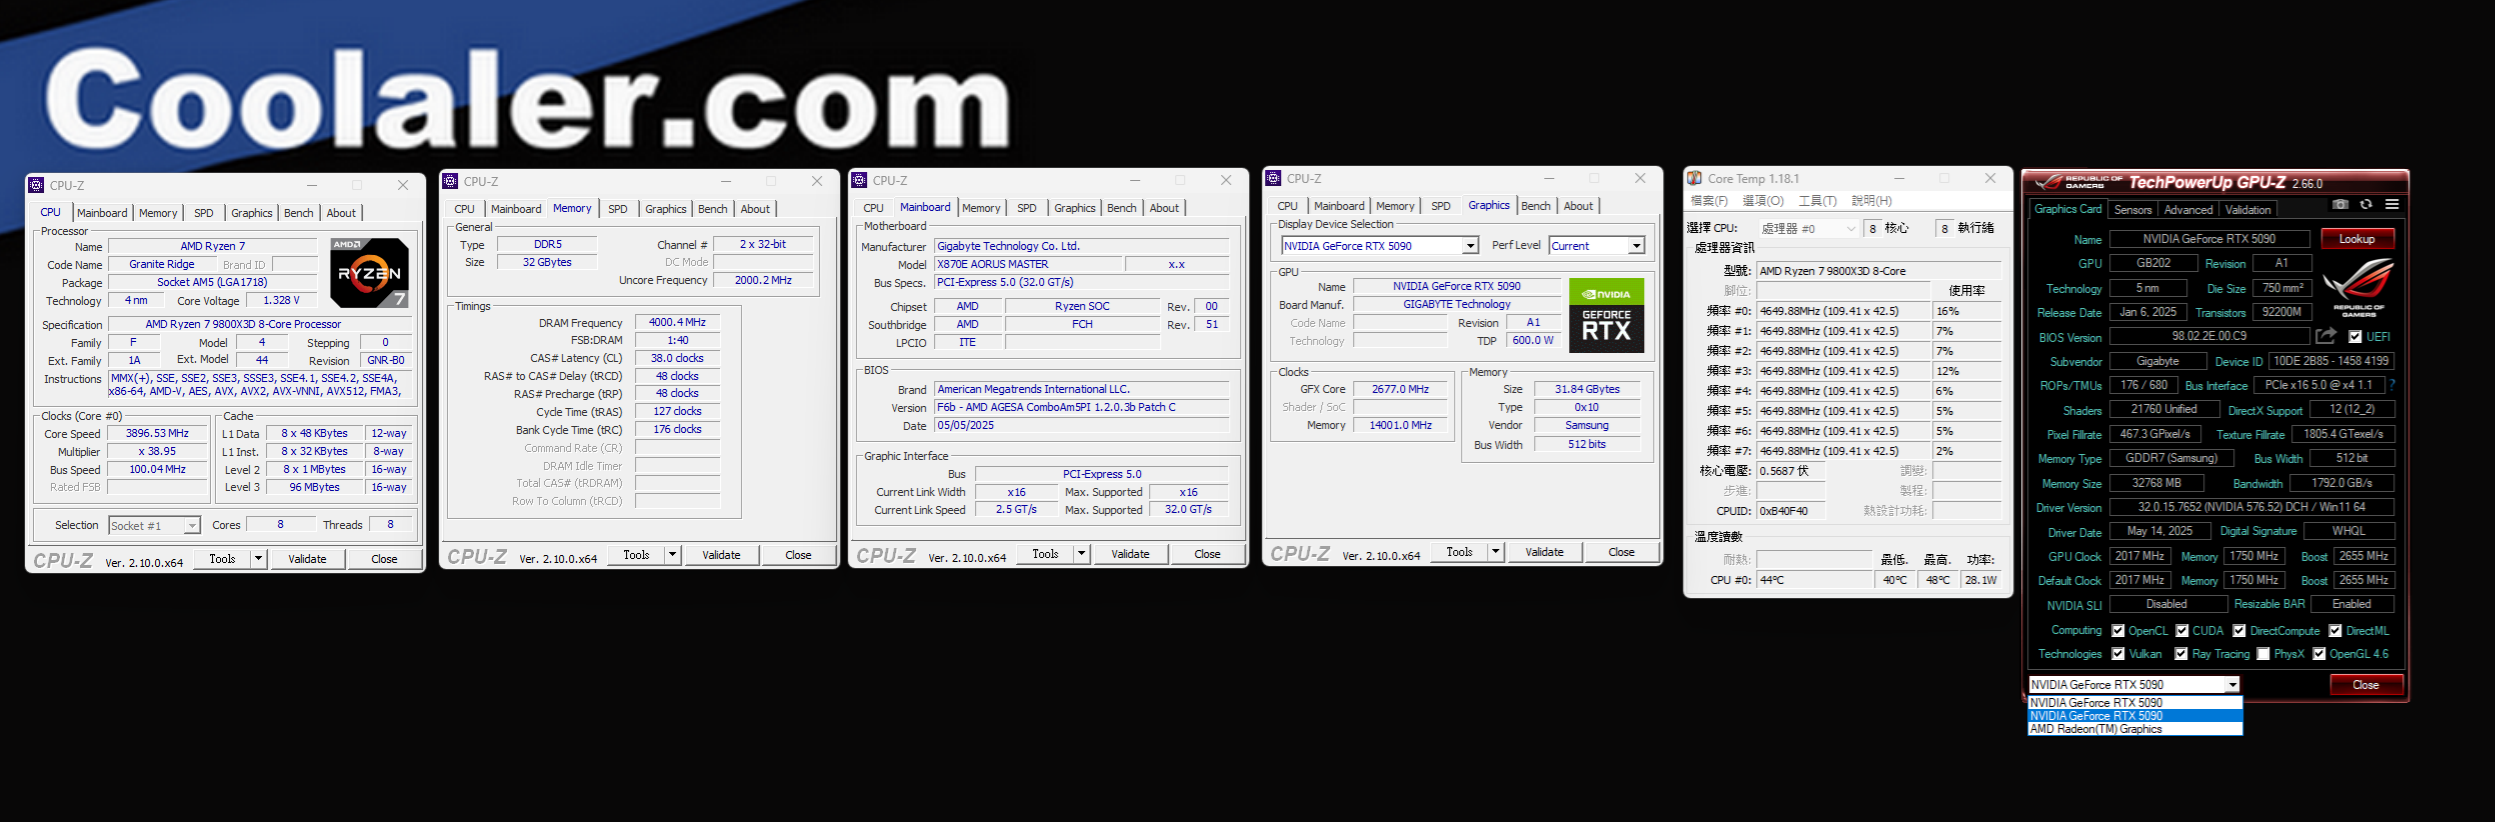
Task: Choose AMD Radeon(TM) Graphics from the GPU list
Action: pyautogui.click(x=2135, y=729)
